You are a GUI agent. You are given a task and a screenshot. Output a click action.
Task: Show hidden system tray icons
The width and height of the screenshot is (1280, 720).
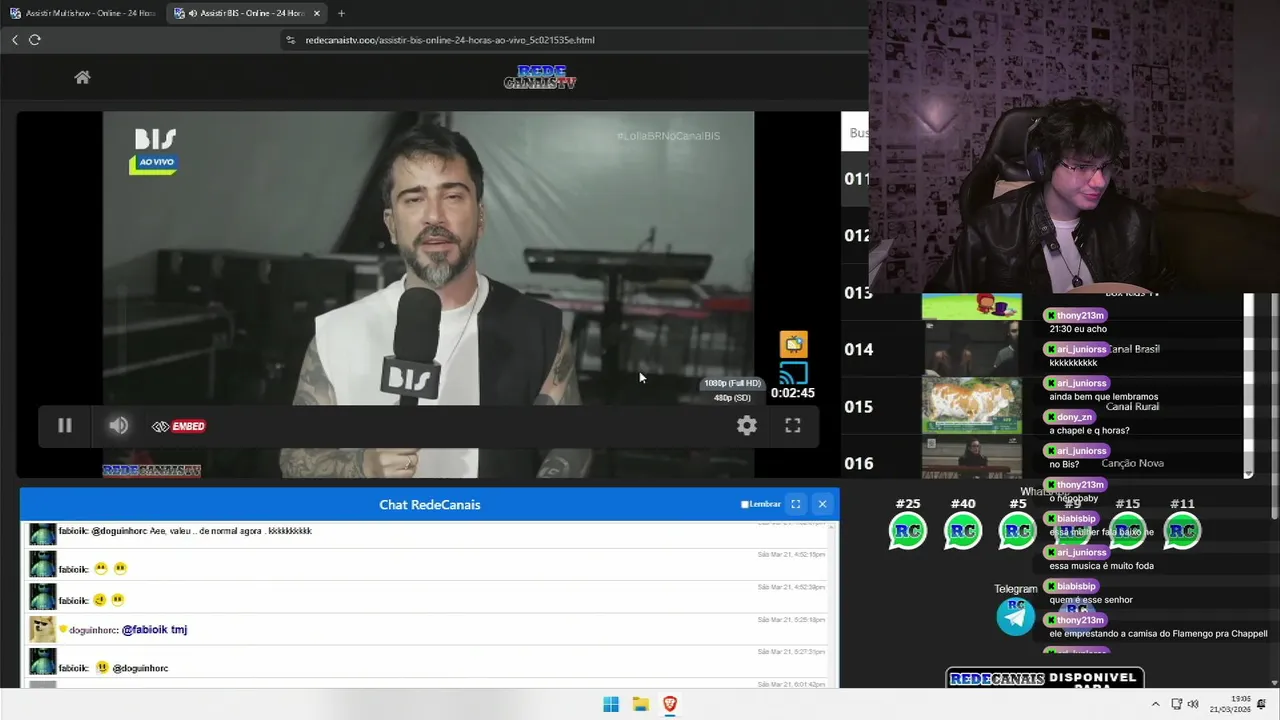tap(1156, 704)
